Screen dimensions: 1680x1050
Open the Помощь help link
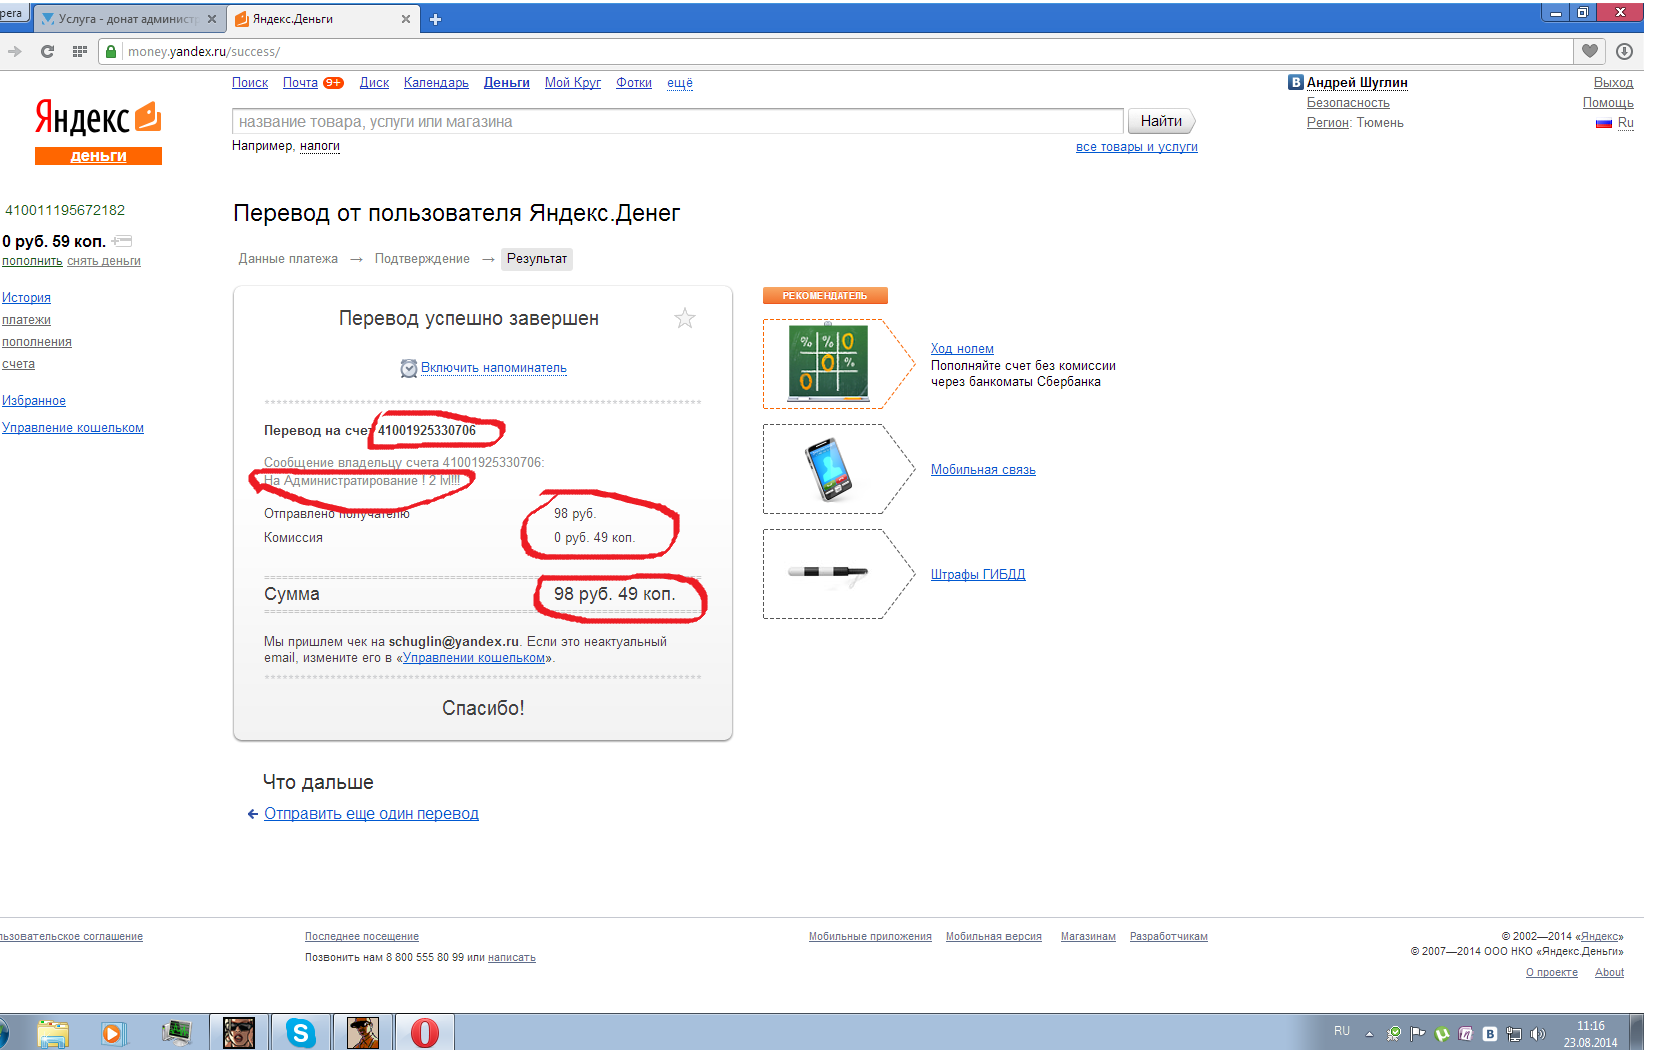(1608, 103)
